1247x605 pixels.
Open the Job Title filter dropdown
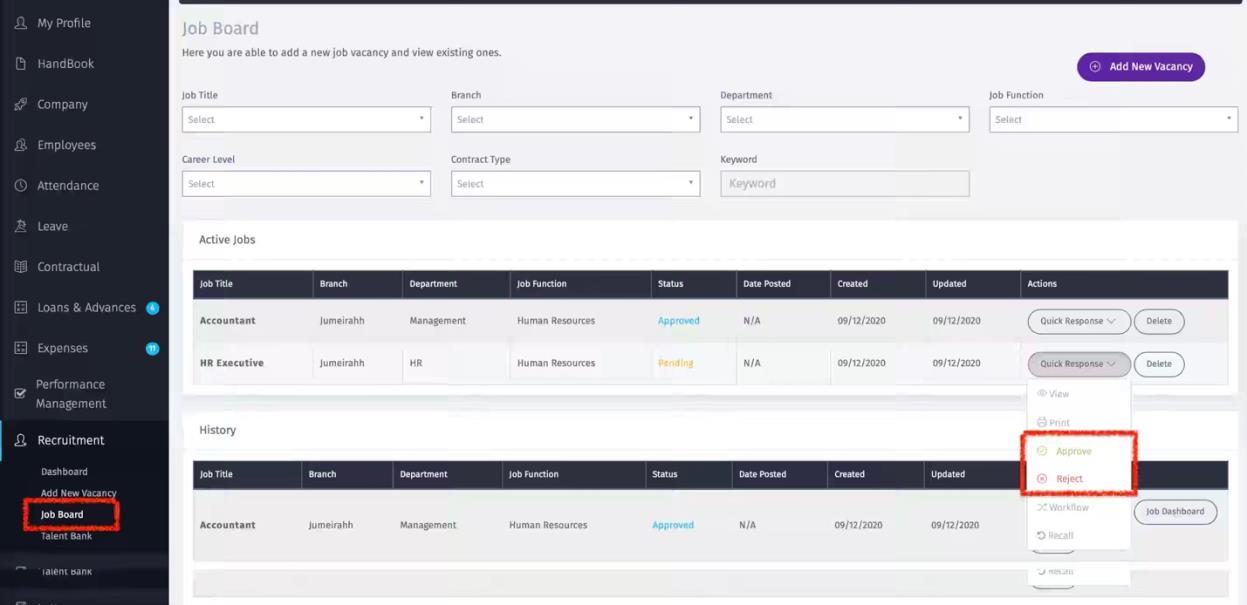pyautogui.click(x=306, y=120)
